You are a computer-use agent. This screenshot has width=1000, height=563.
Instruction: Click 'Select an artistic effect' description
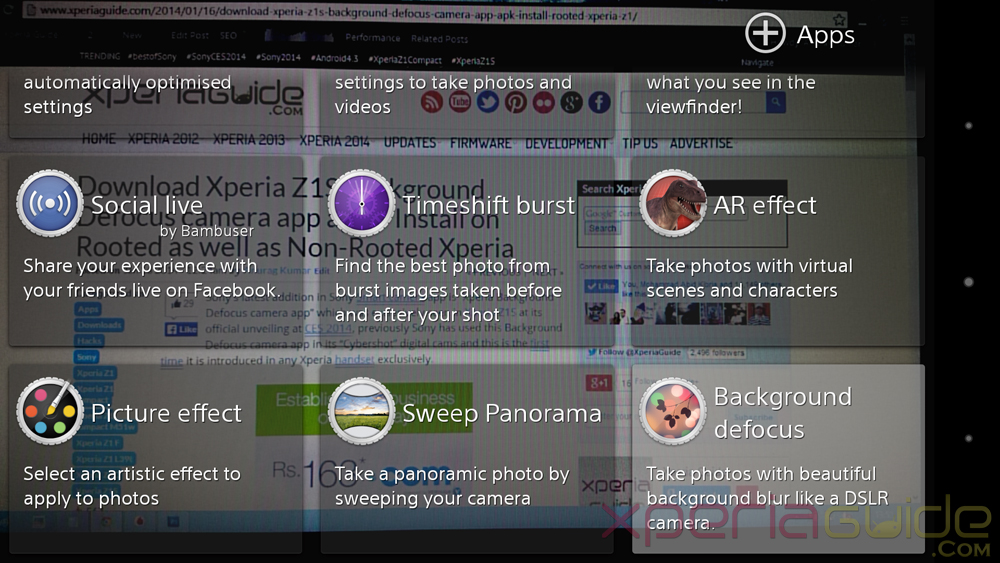click(x=132, y=486)
